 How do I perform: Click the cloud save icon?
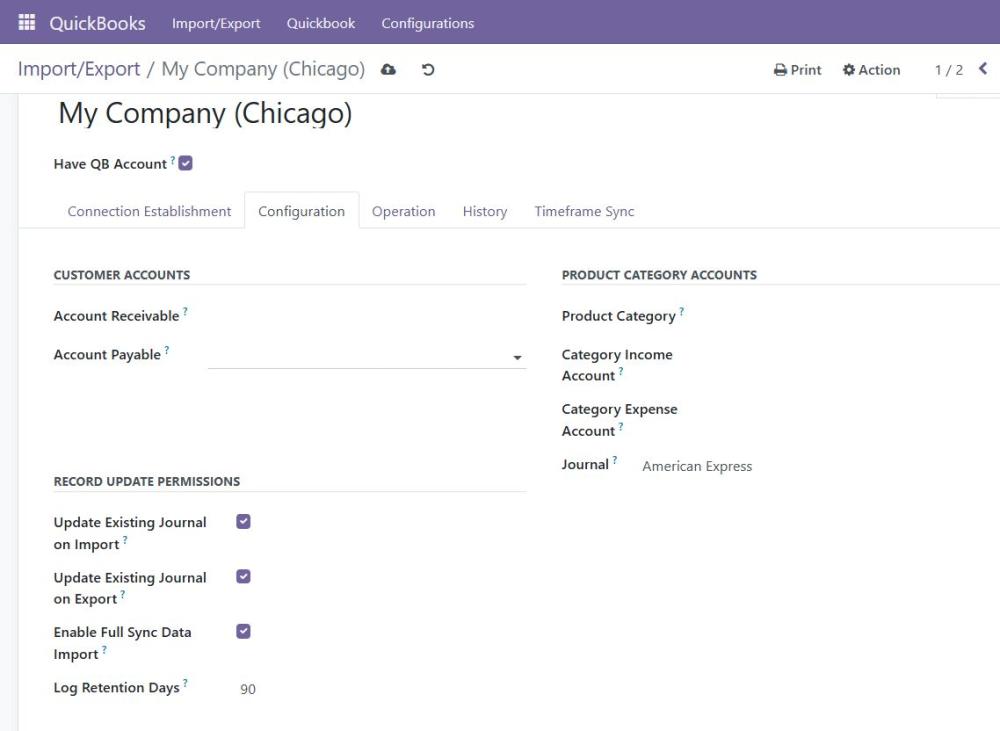tap(388, 69)
